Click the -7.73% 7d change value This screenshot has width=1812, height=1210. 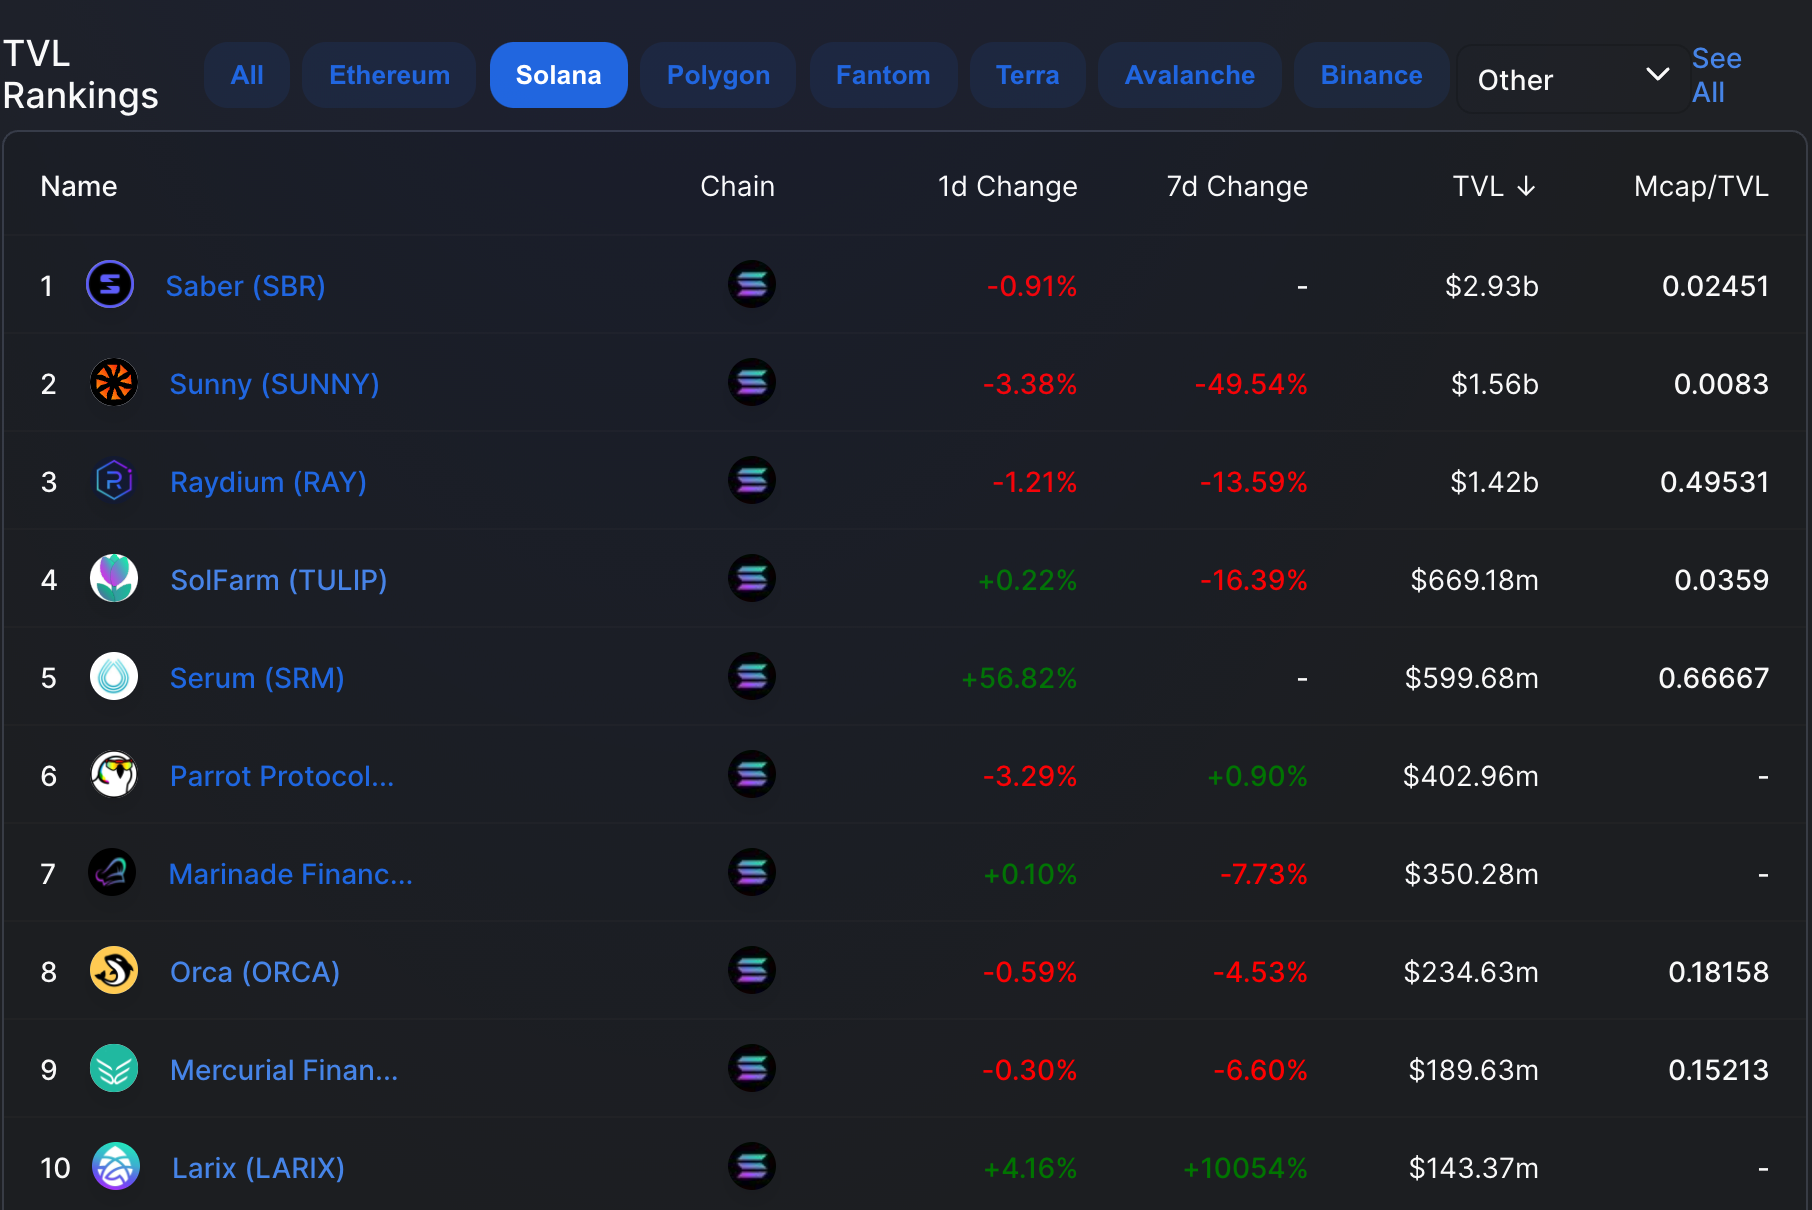point(1264,874)
